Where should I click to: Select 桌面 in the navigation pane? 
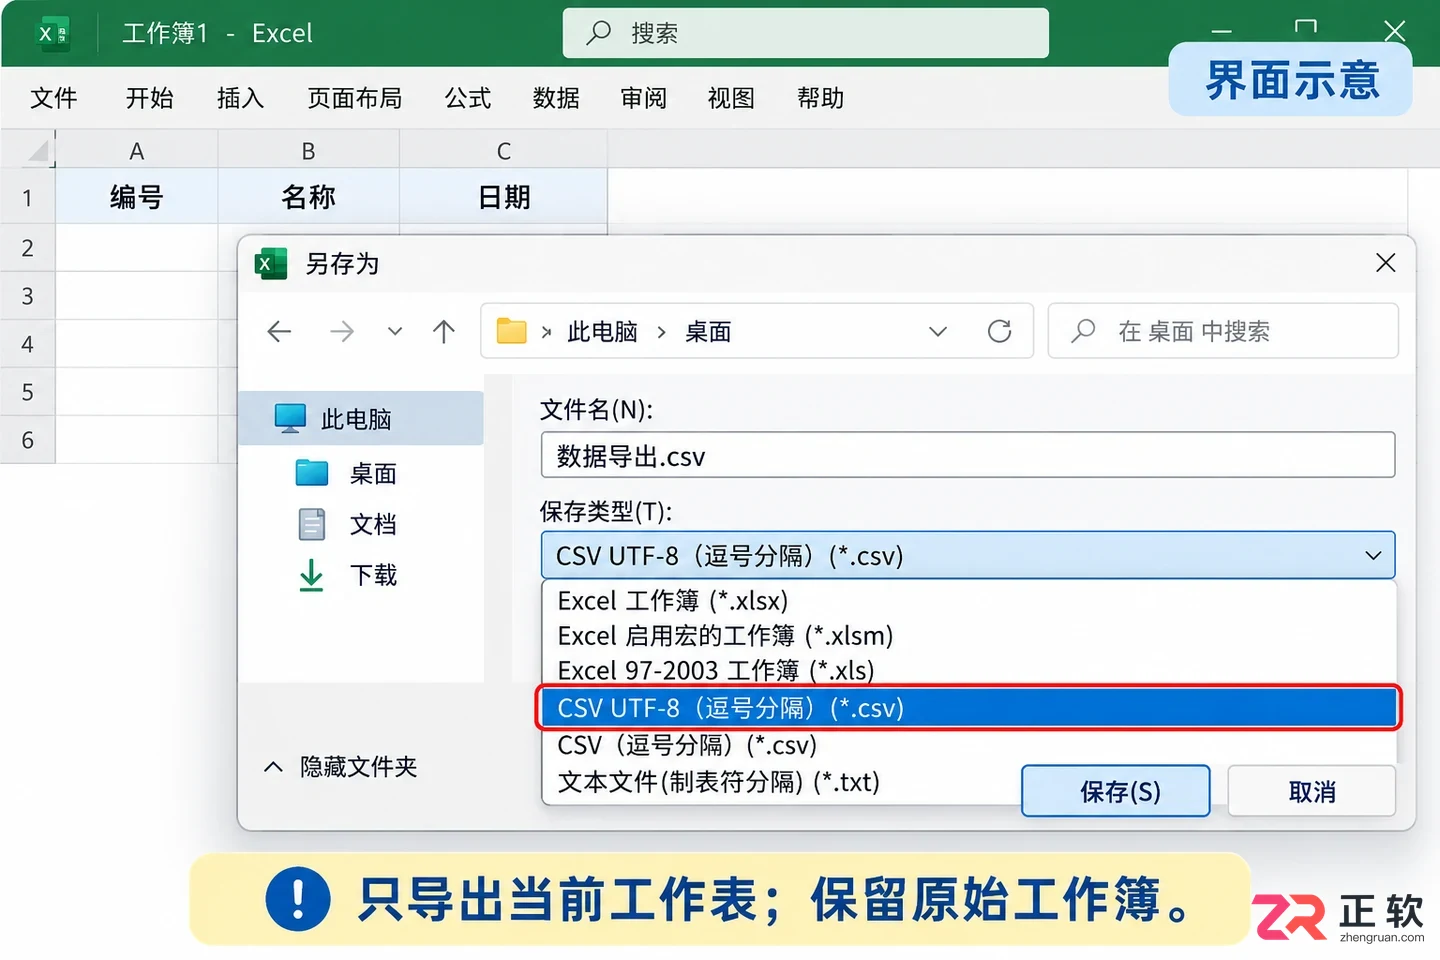click(373, 473)
